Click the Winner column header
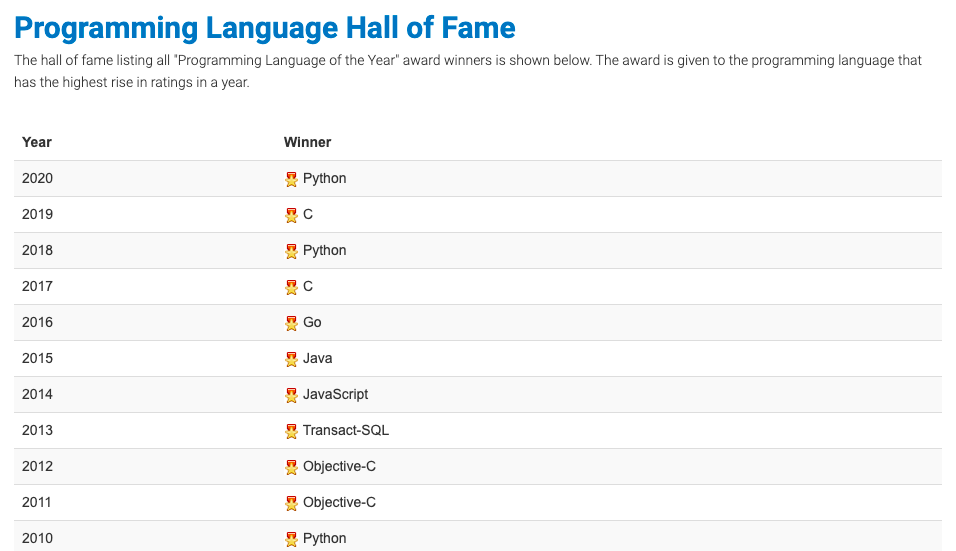The image size is (956, 551). pyautogui.click(x=307, y=142)
